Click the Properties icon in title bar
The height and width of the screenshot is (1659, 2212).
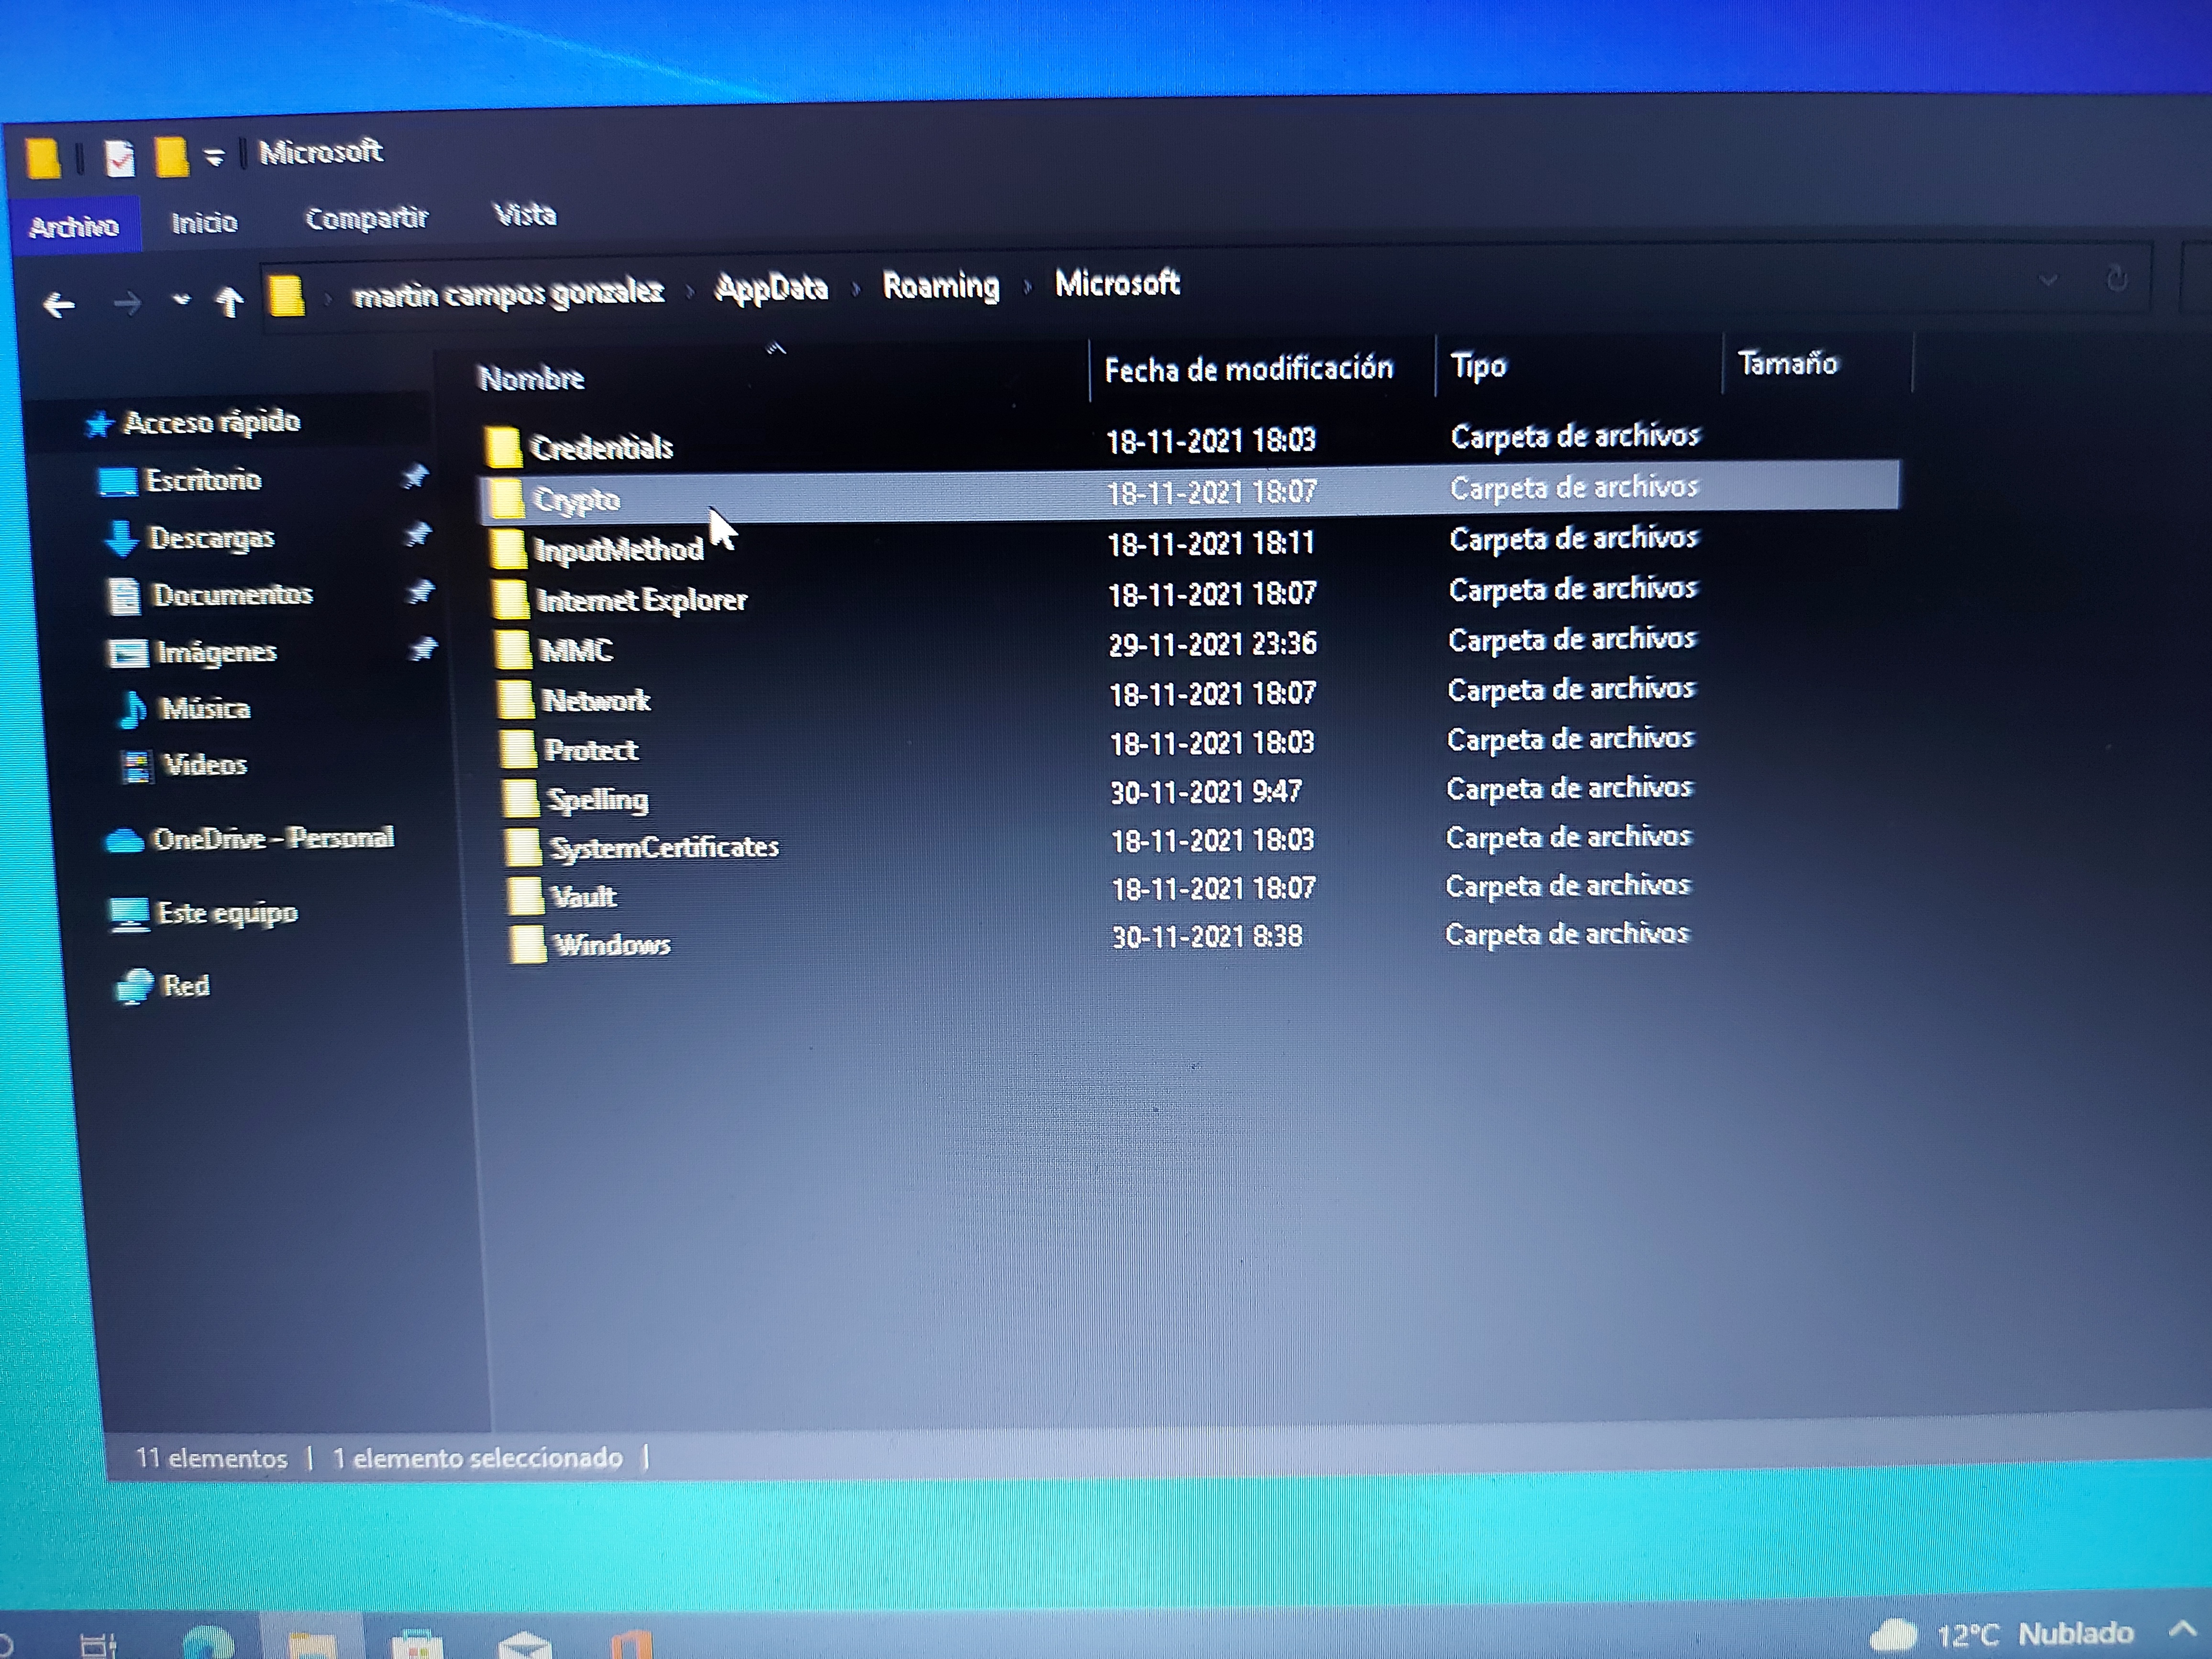[x=119, y=158]
